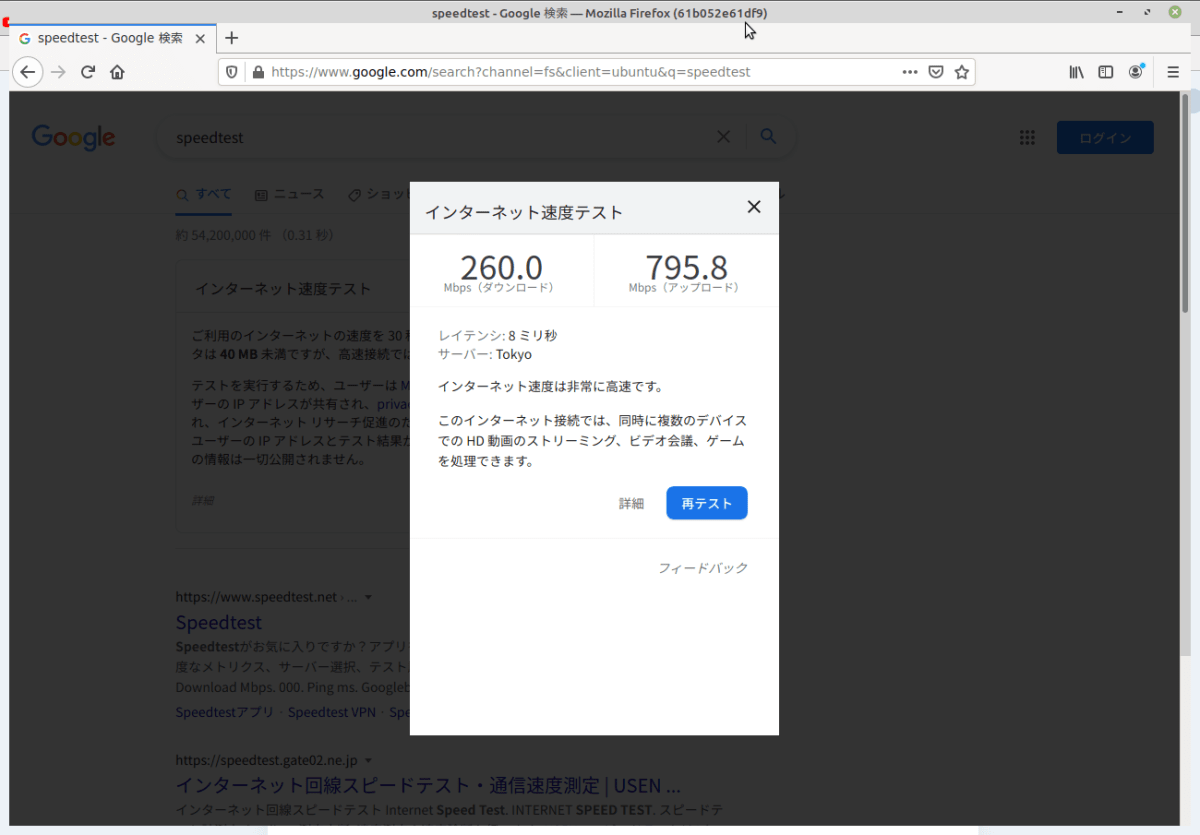Image resolution: width=1200 pixels, height=835 pixels.
Task: Select the すべて search tab
Action: point(204,195)
